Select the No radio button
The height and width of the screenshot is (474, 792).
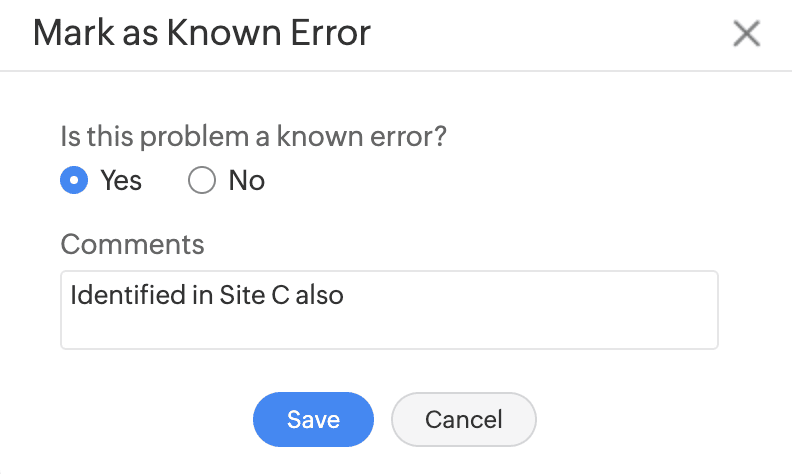202,181
